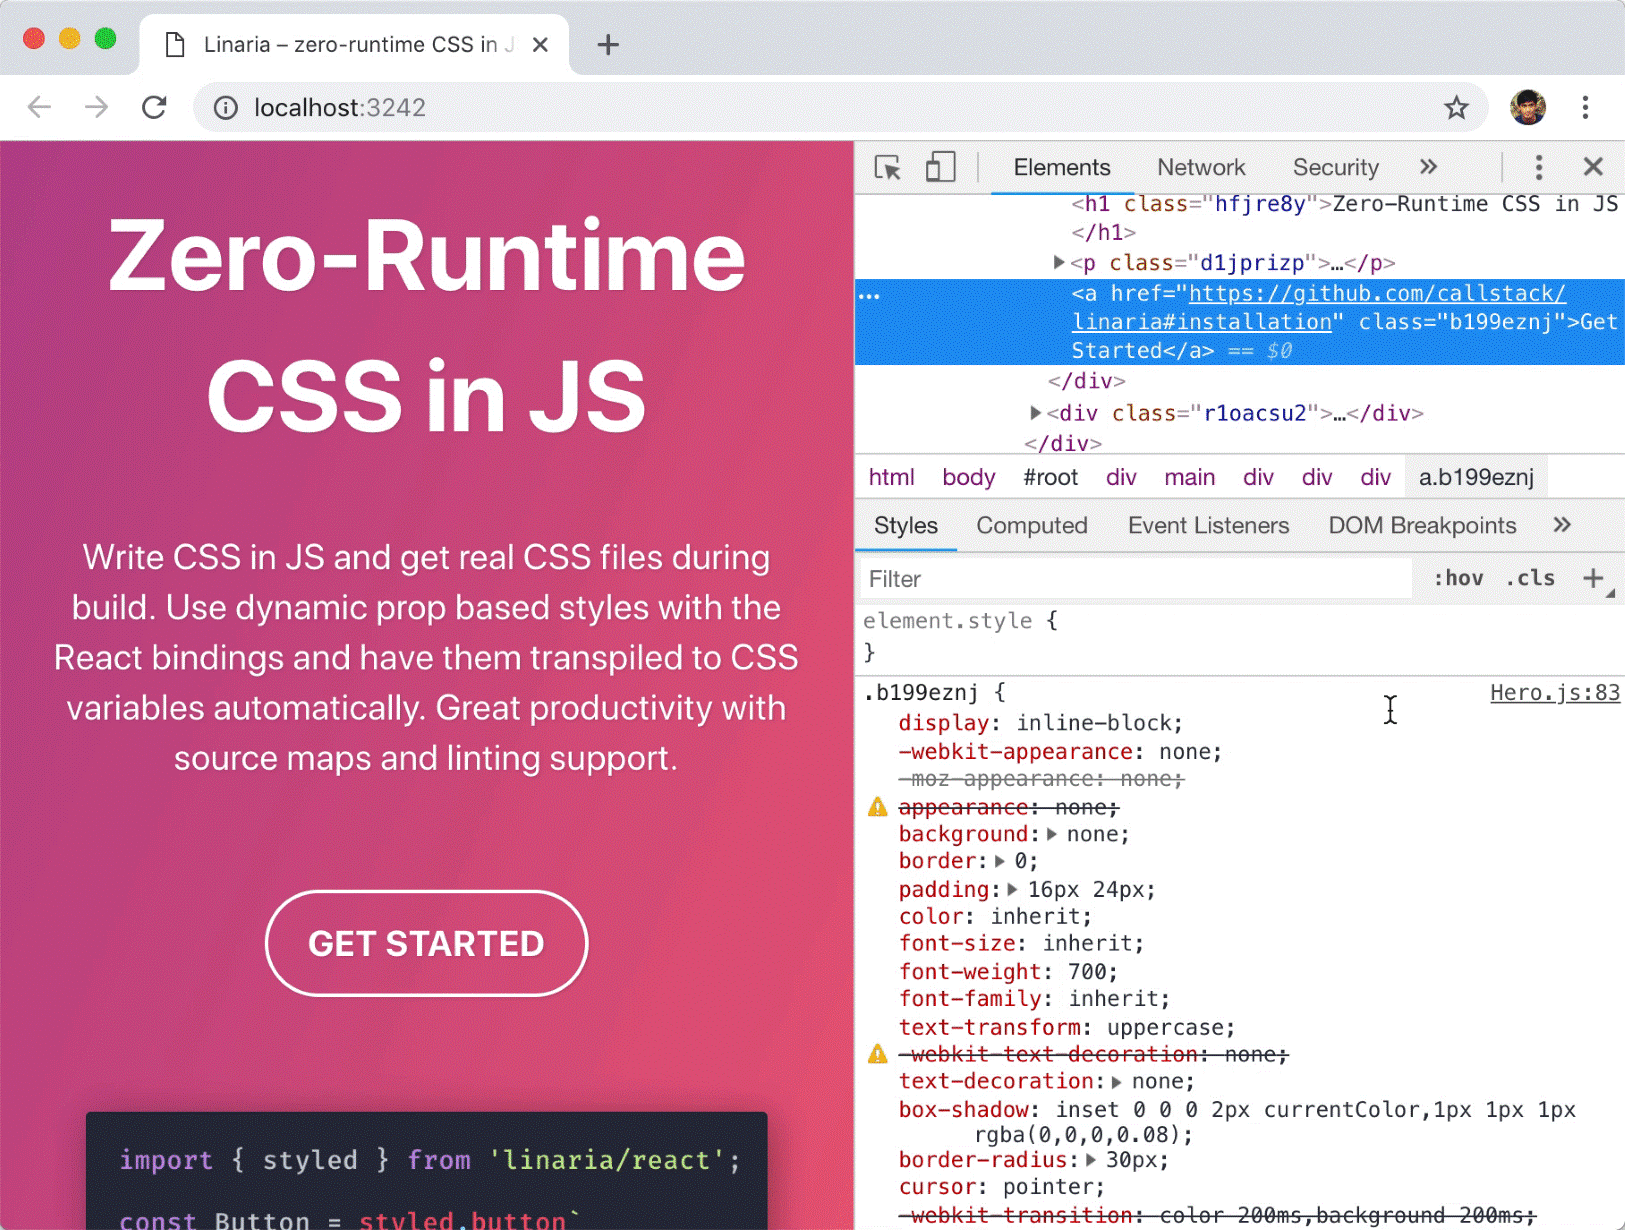Focus the styles Filter input field
The width and height of the screenshot is (1625, 1230).
coord(1136,579)
